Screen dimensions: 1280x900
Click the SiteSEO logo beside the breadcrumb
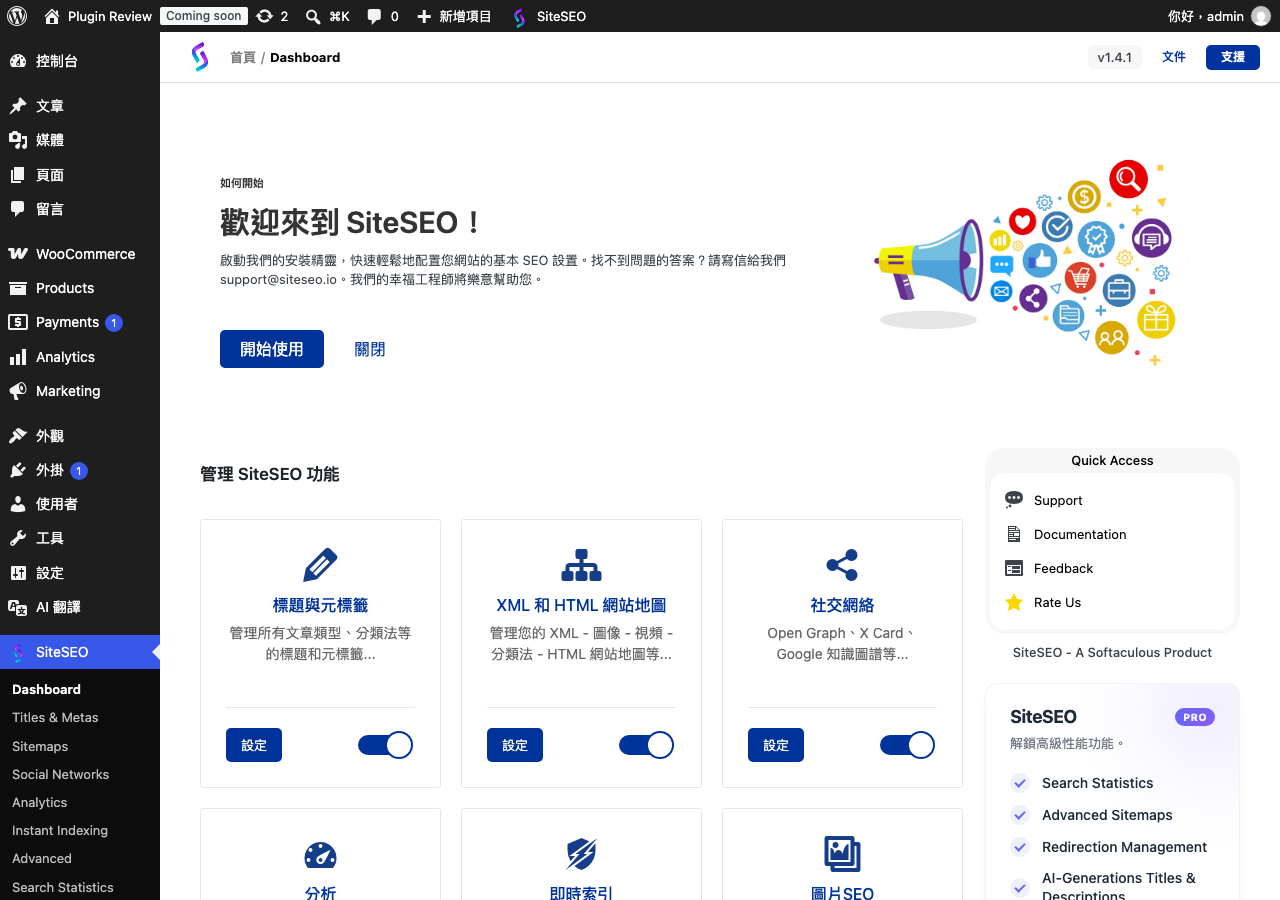tap(200, 57)
